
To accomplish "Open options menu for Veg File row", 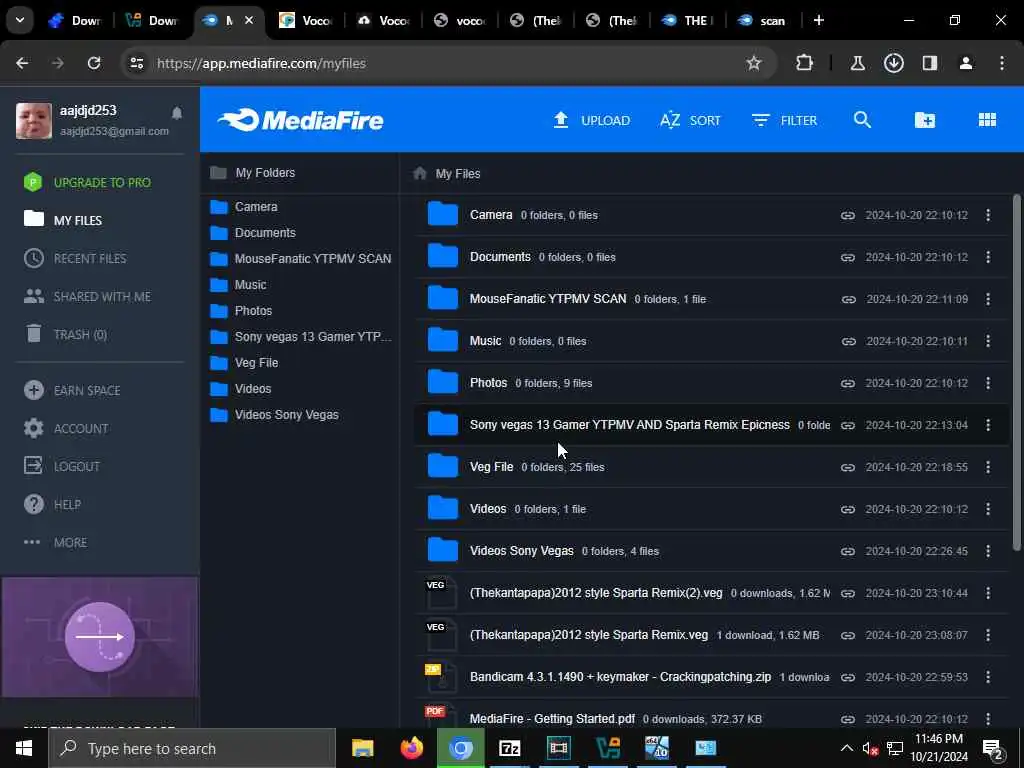I will pos(988,467).
